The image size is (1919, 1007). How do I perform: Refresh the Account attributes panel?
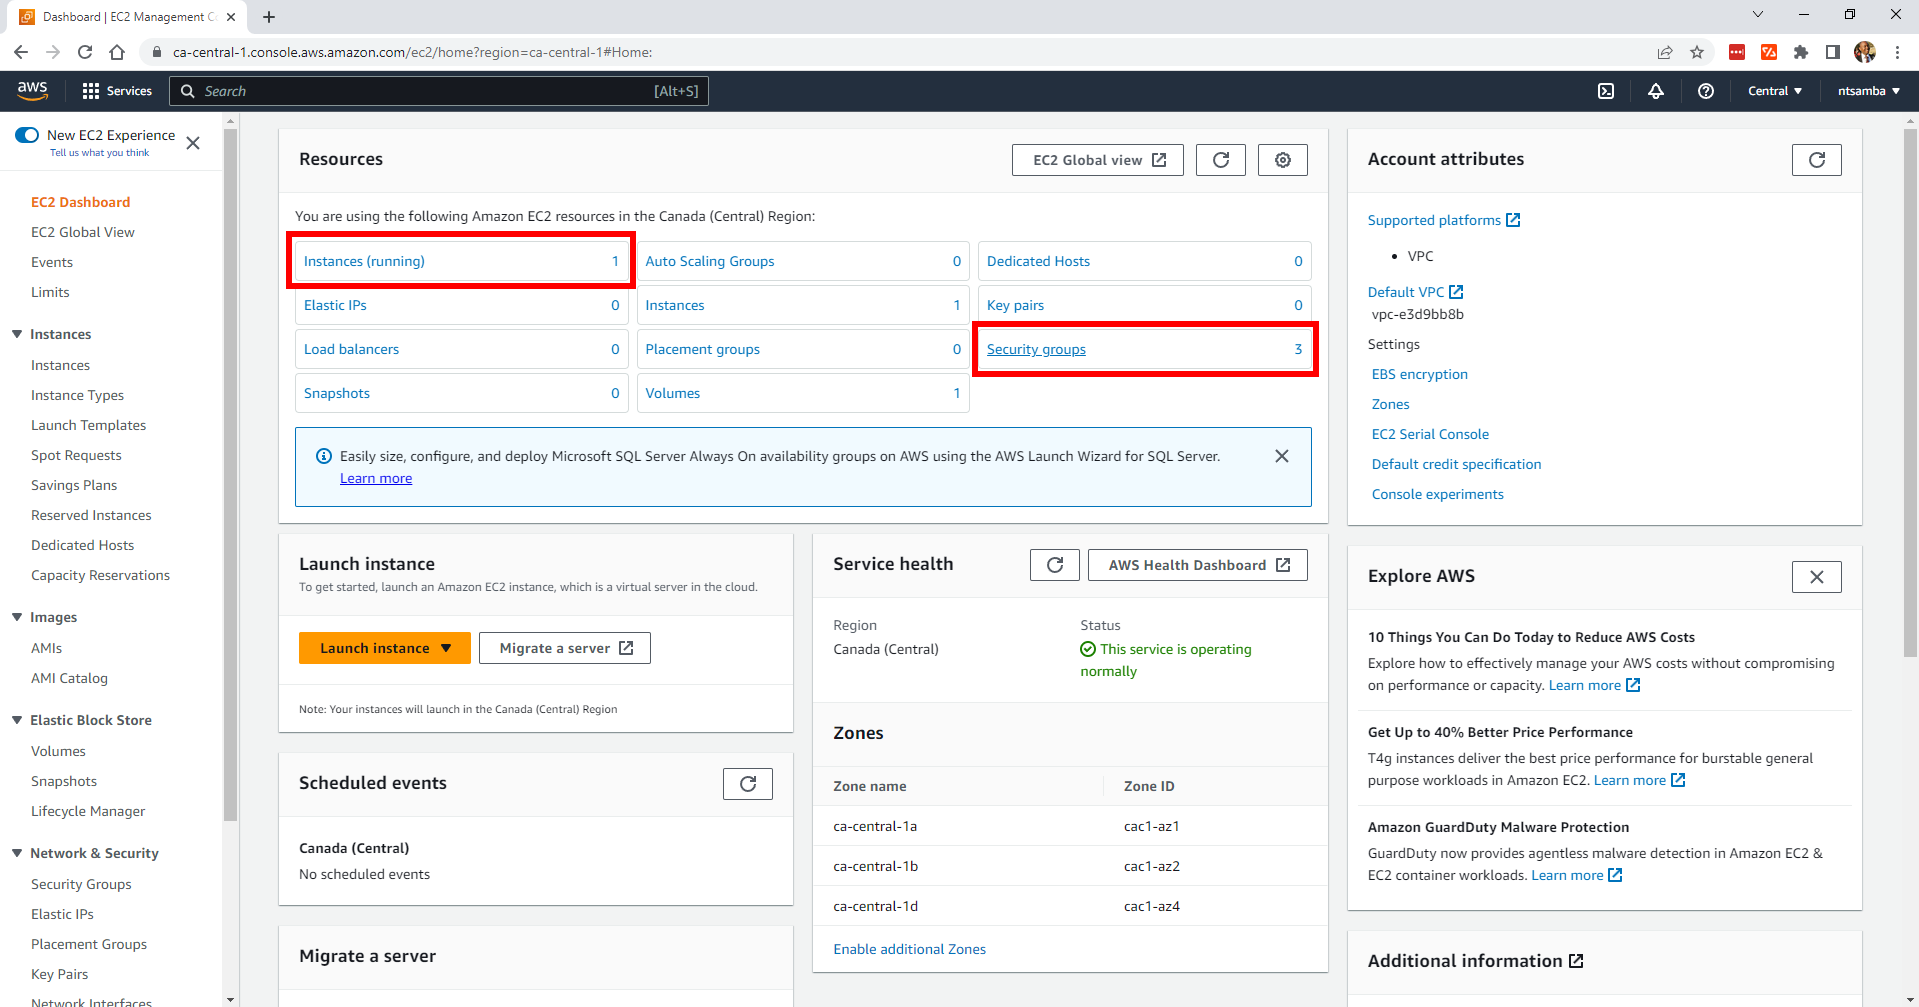click(x=1817, y=160)
